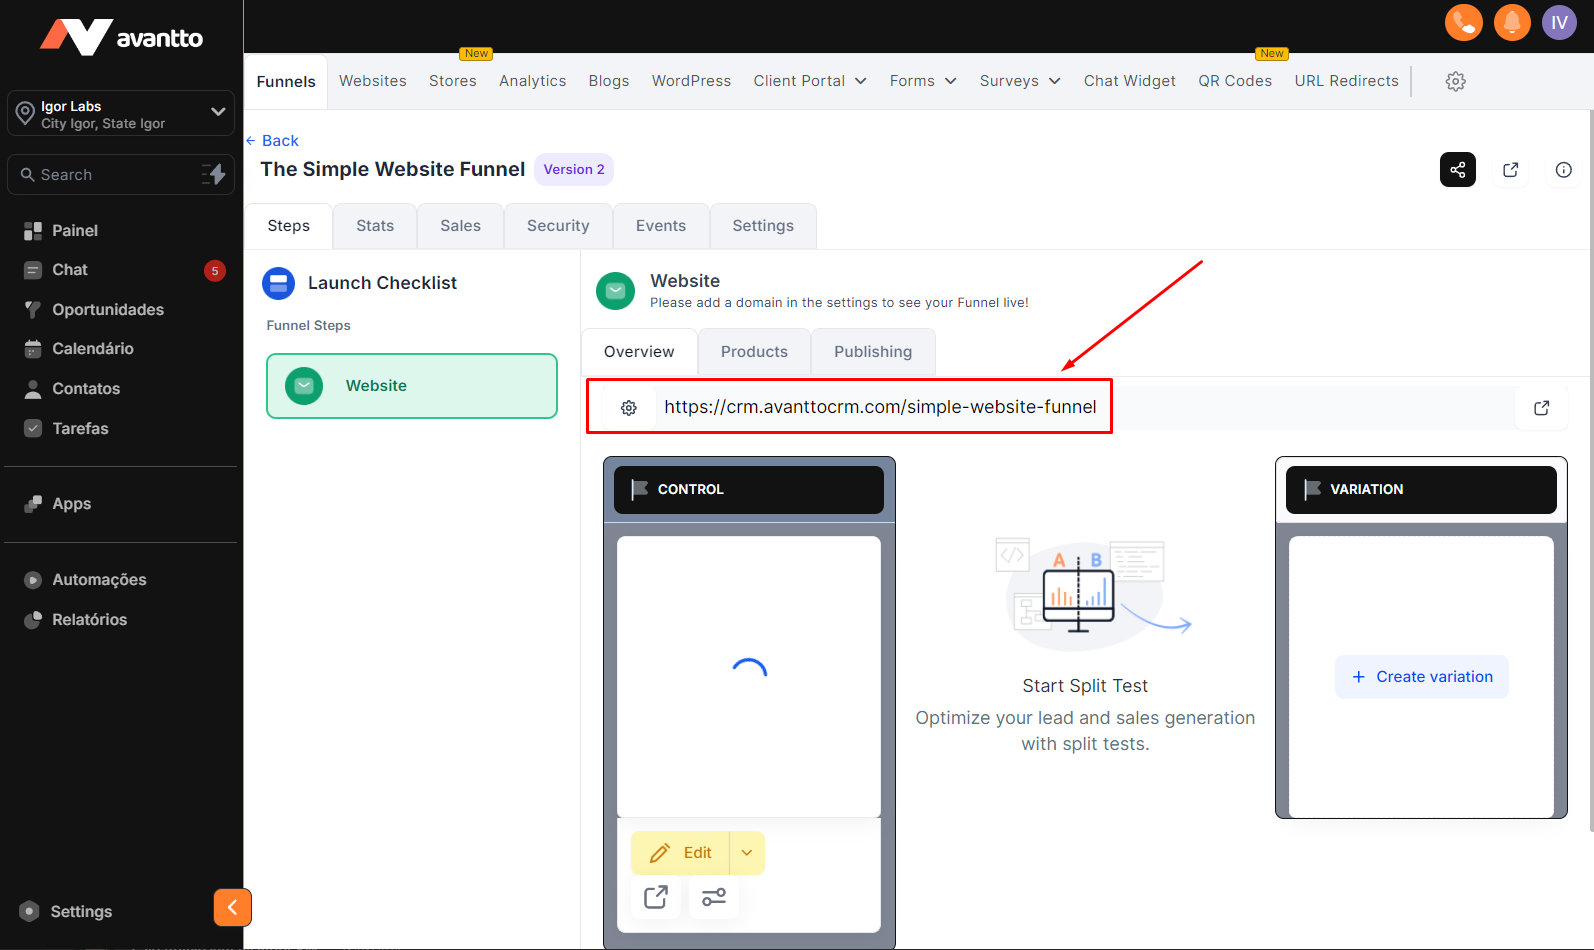Expand the Edit button dropdown arrow
The image size is (1594, 950).
[x=746, y=853]
